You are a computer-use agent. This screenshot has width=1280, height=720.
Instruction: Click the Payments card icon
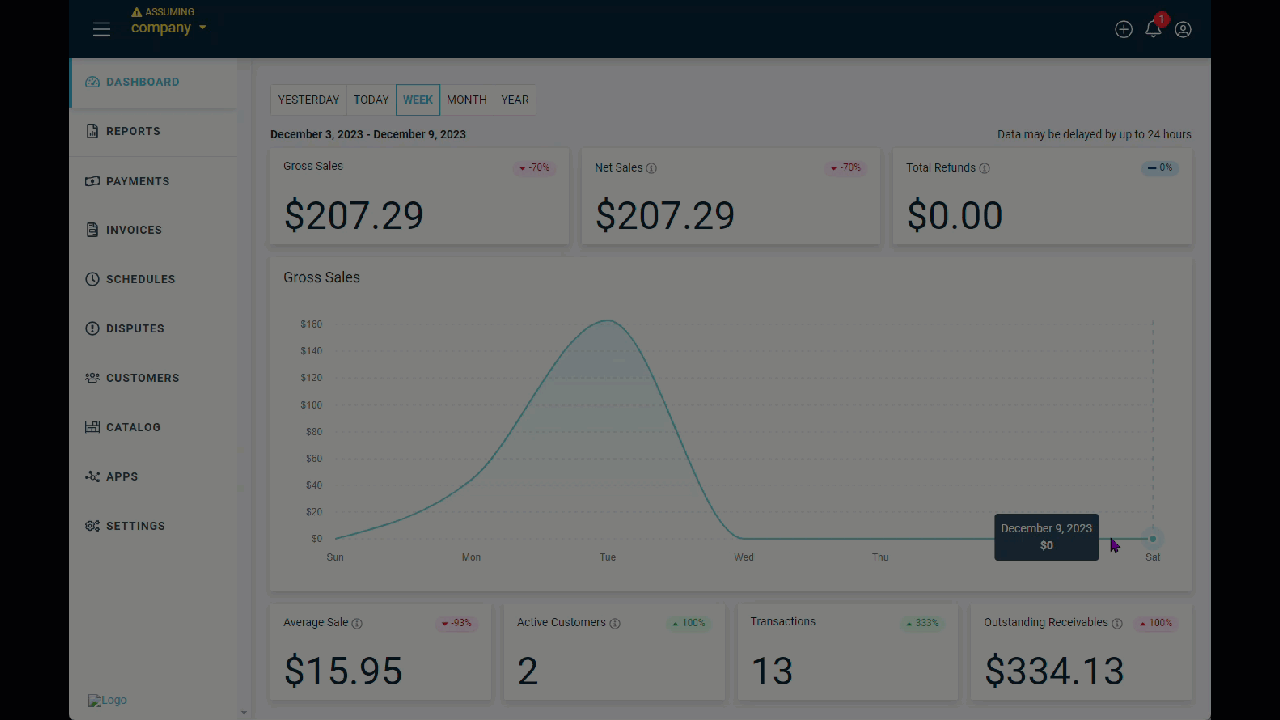(92, 181)
